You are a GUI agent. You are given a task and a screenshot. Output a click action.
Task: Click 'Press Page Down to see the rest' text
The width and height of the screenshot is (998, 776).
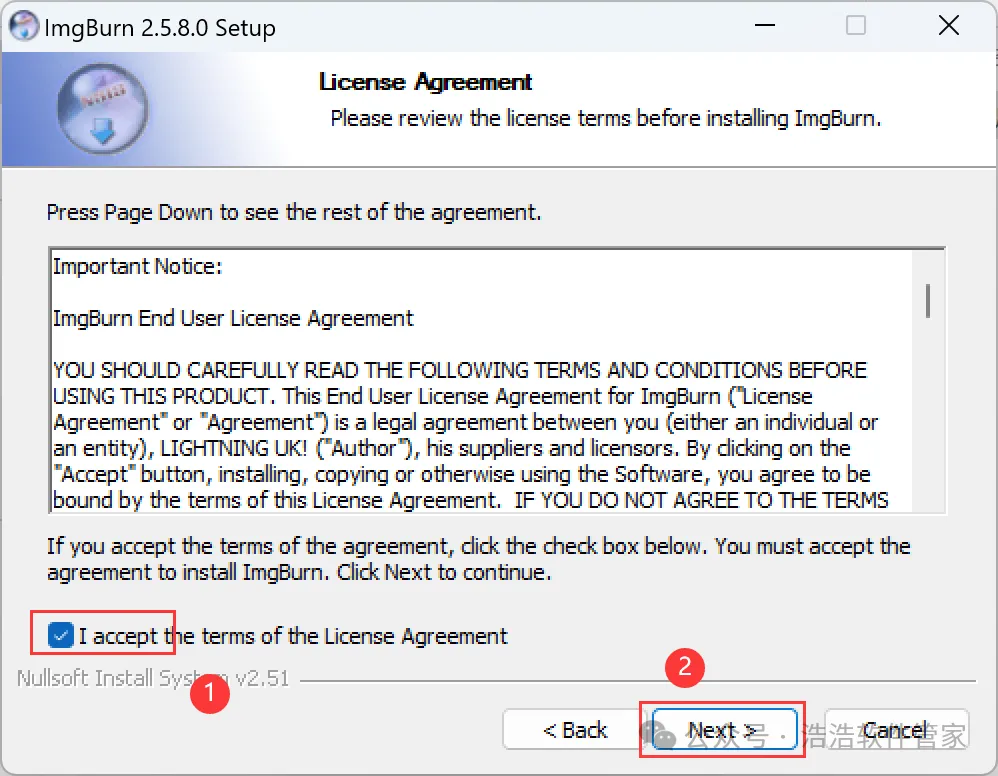[x=294, y=212]
